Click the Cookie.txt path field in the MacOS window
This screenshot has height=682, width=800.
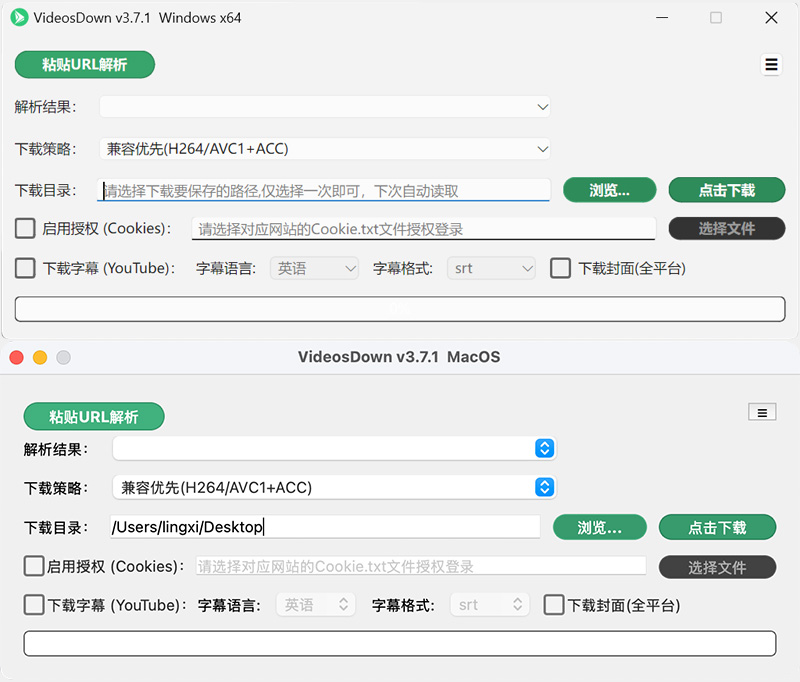(421, 566)
